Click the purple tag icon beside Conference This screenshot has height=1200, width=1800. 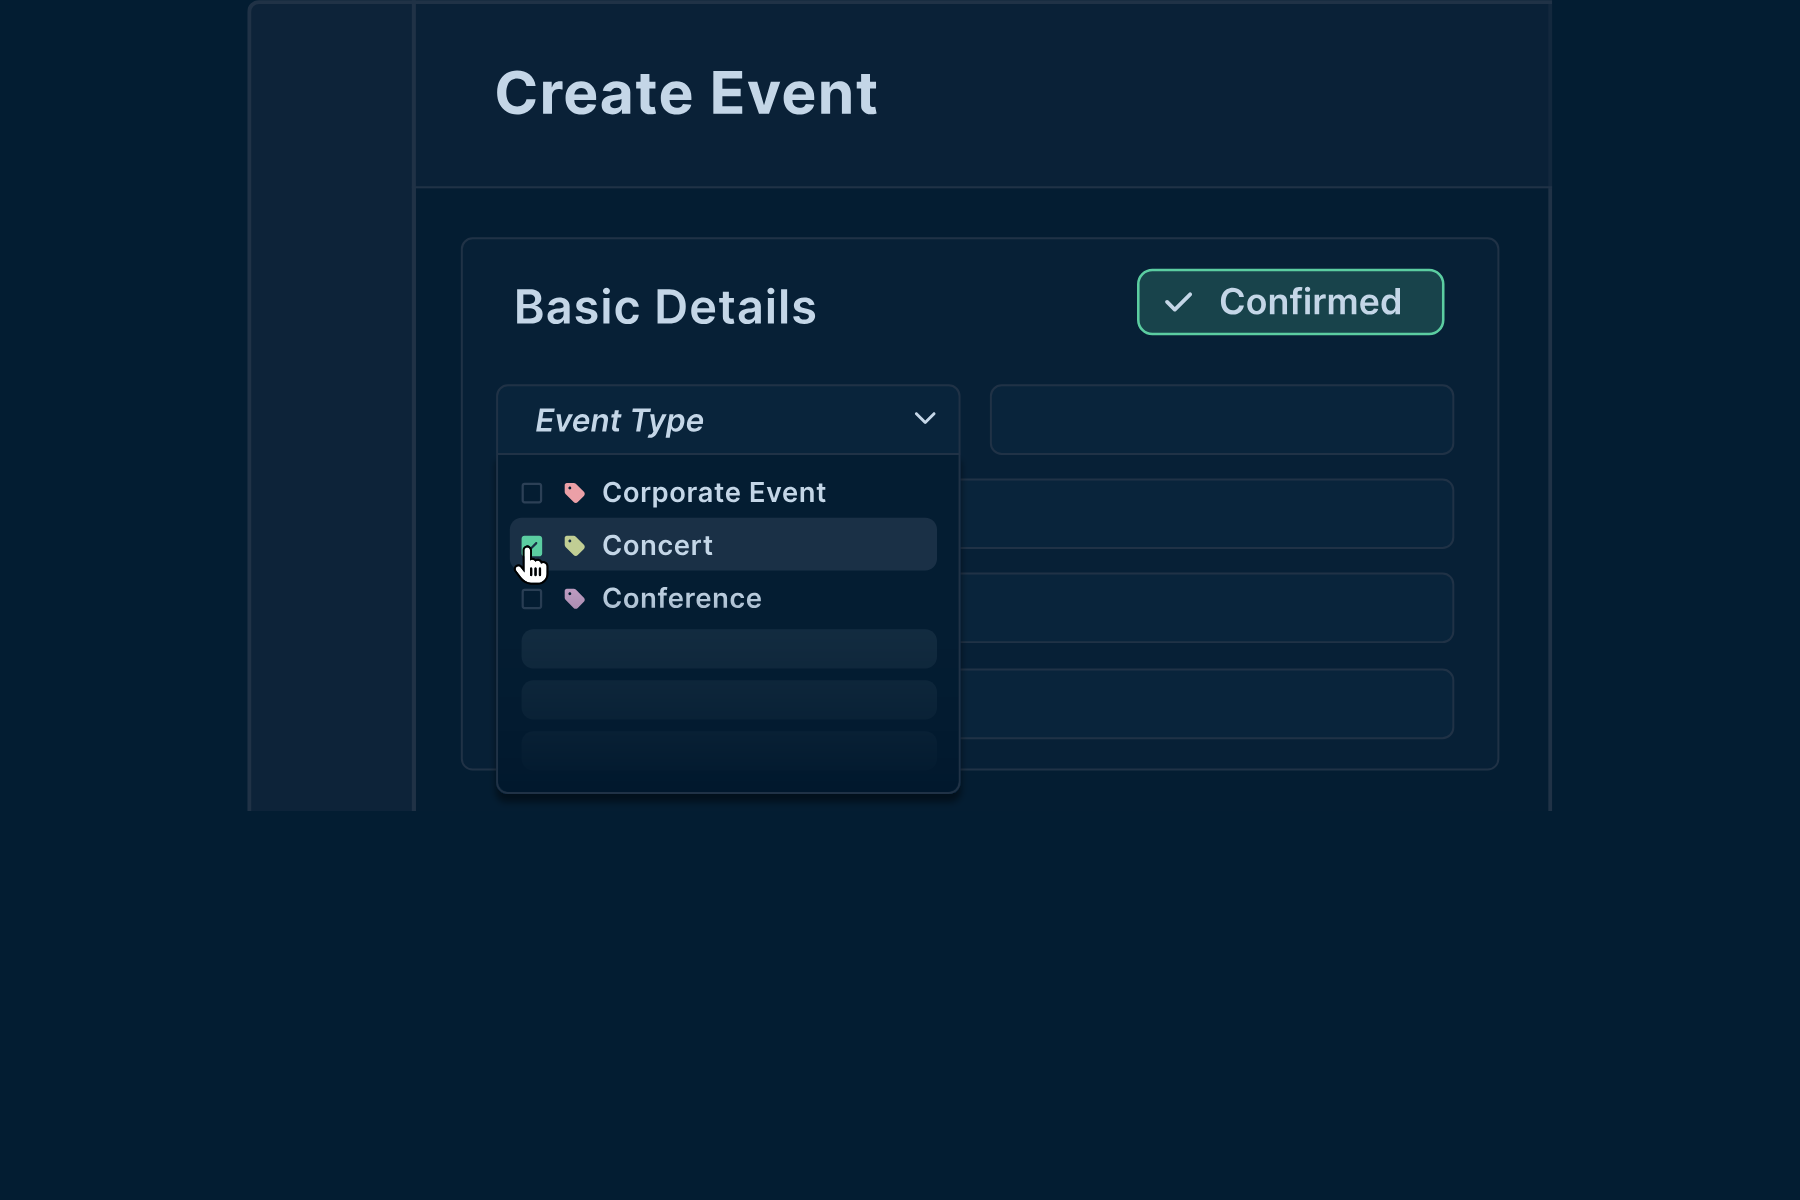coord(574,599)
